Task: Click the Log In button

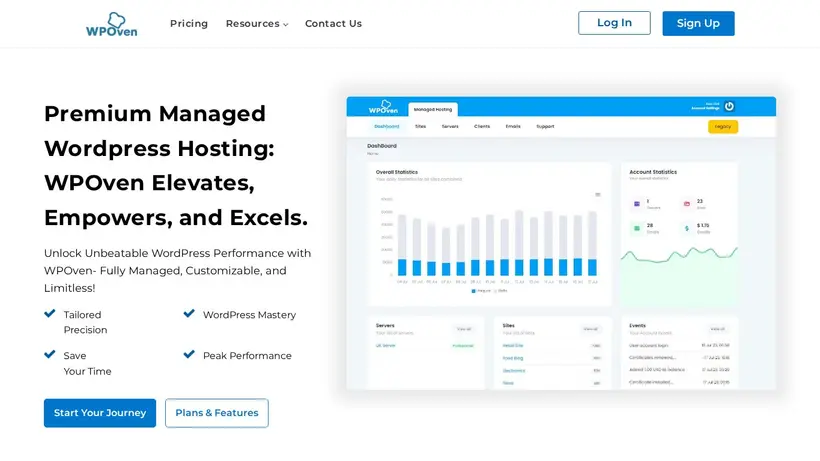Action: pos(614,23)
